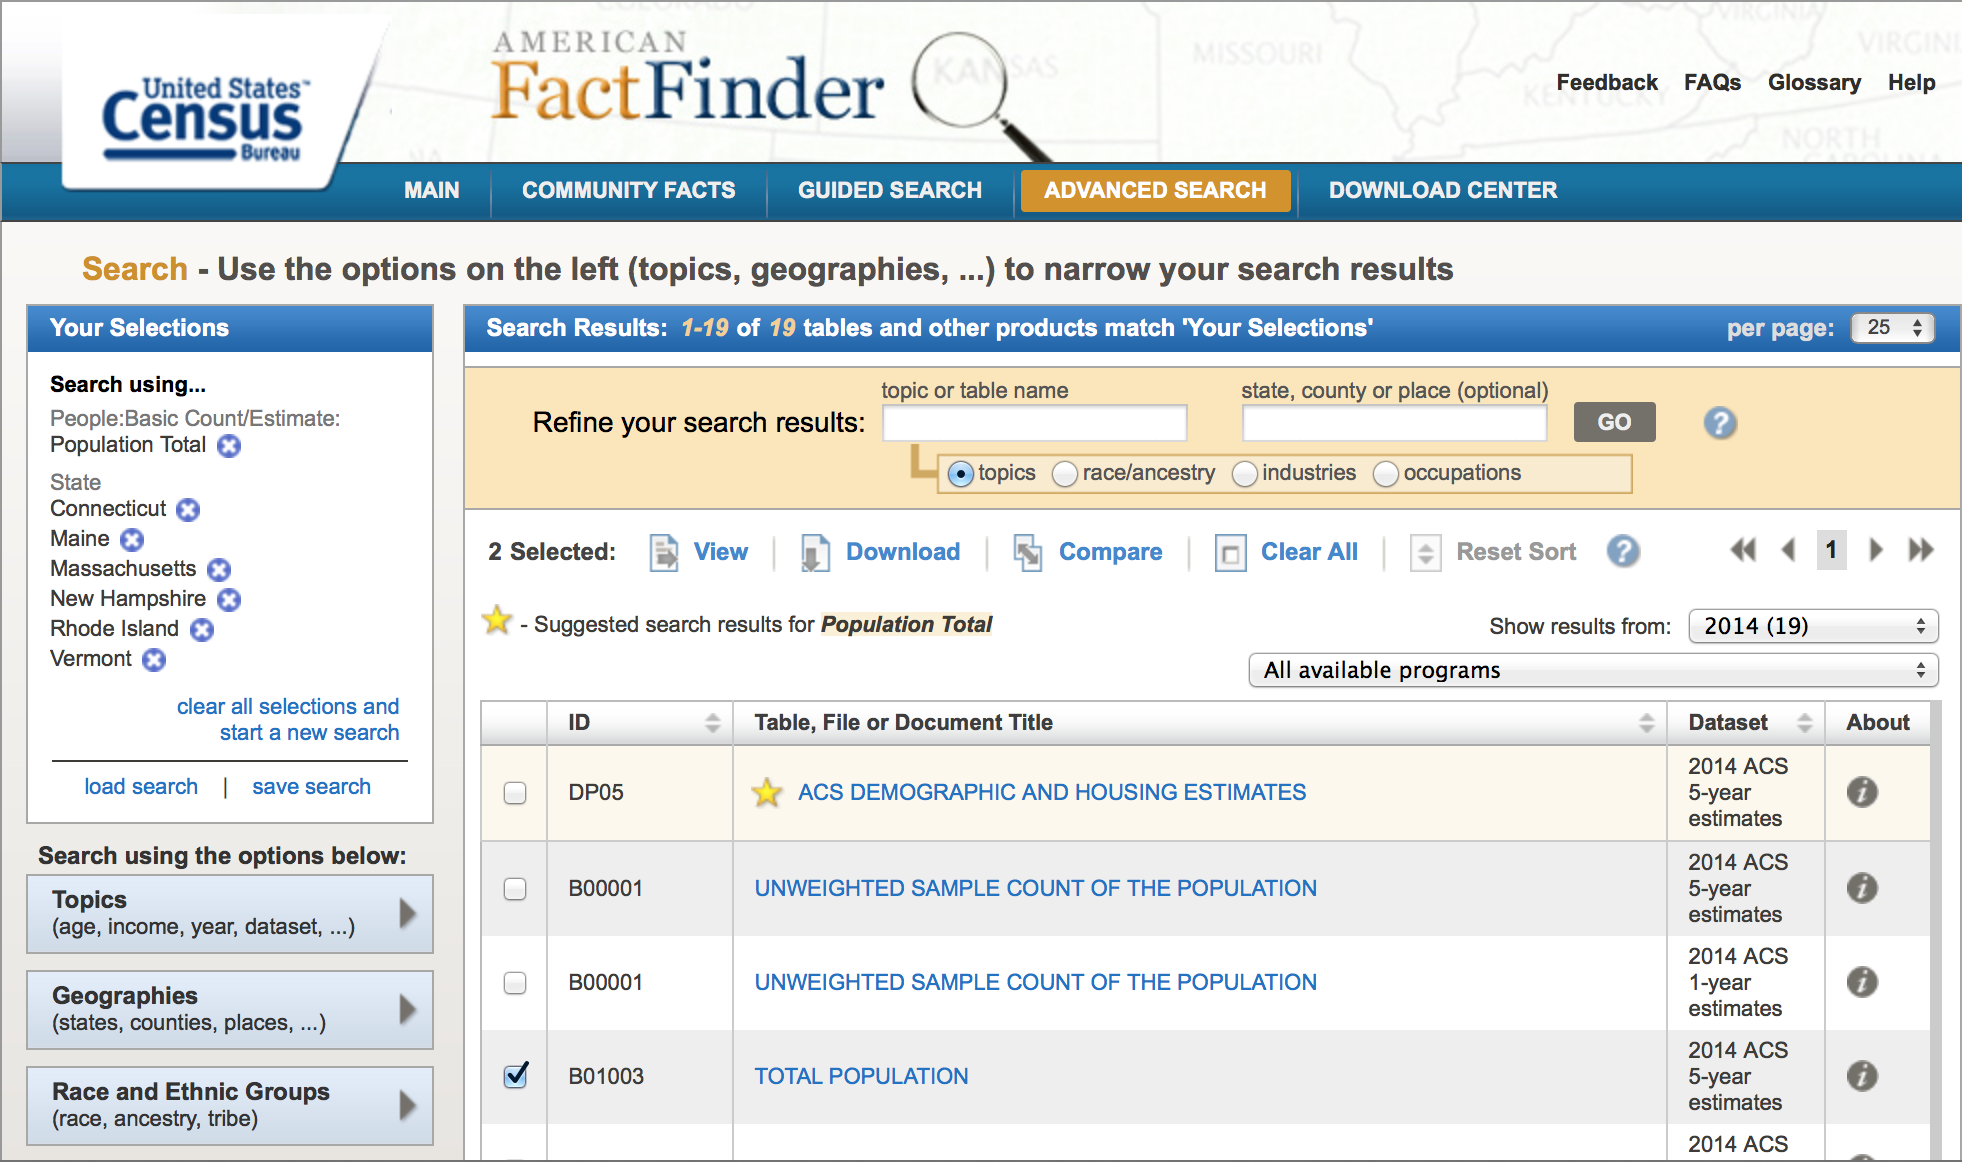Click the United States Census Bureau logo
Screen dimensions: 1962x1162
(x=205, y=118)
